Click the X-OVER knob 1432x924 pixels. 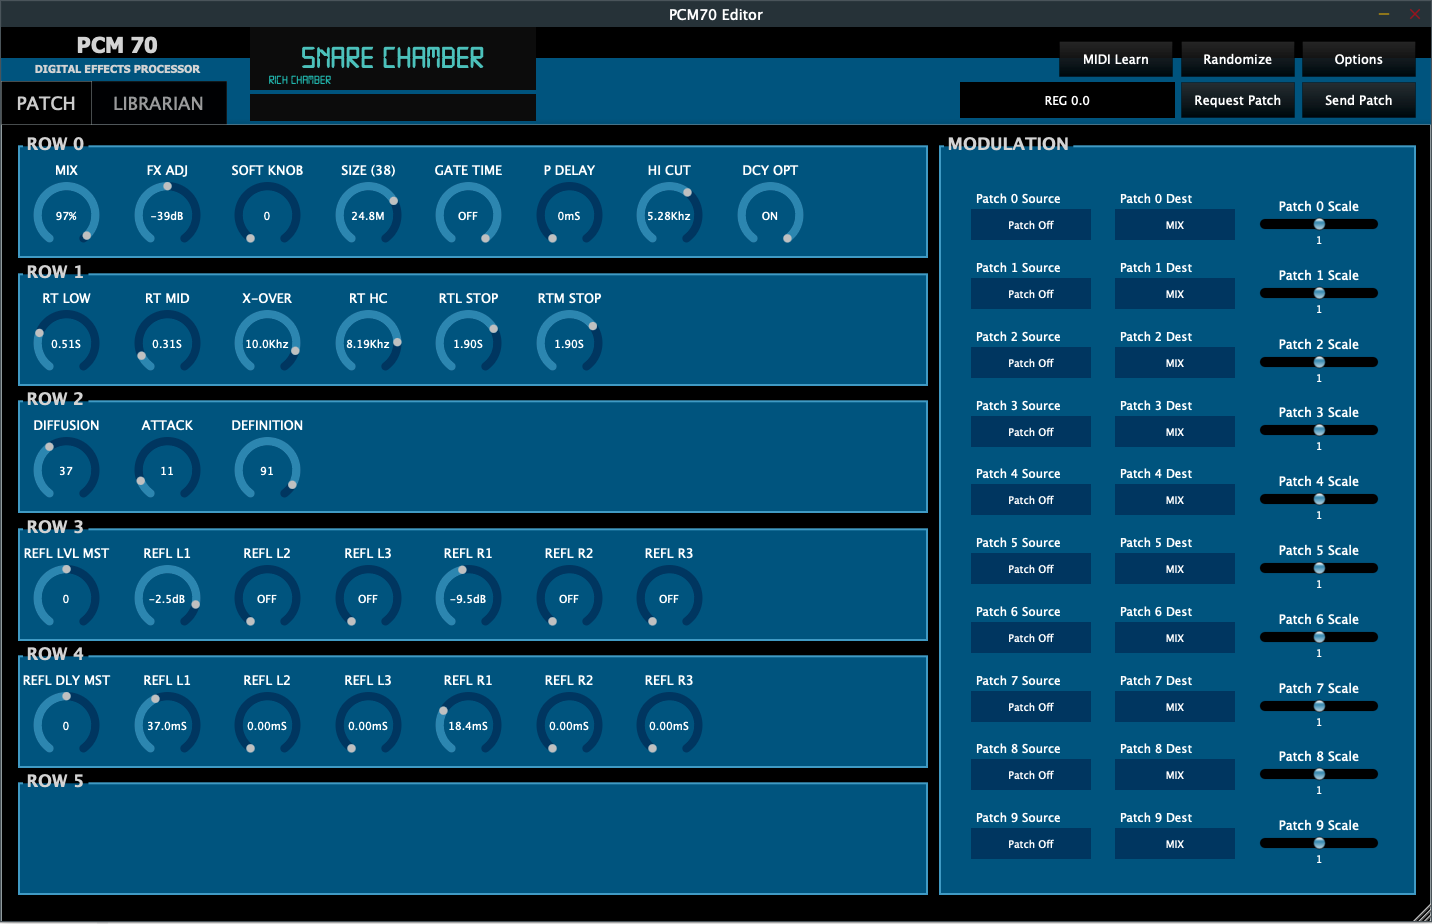tap(267, 343)
